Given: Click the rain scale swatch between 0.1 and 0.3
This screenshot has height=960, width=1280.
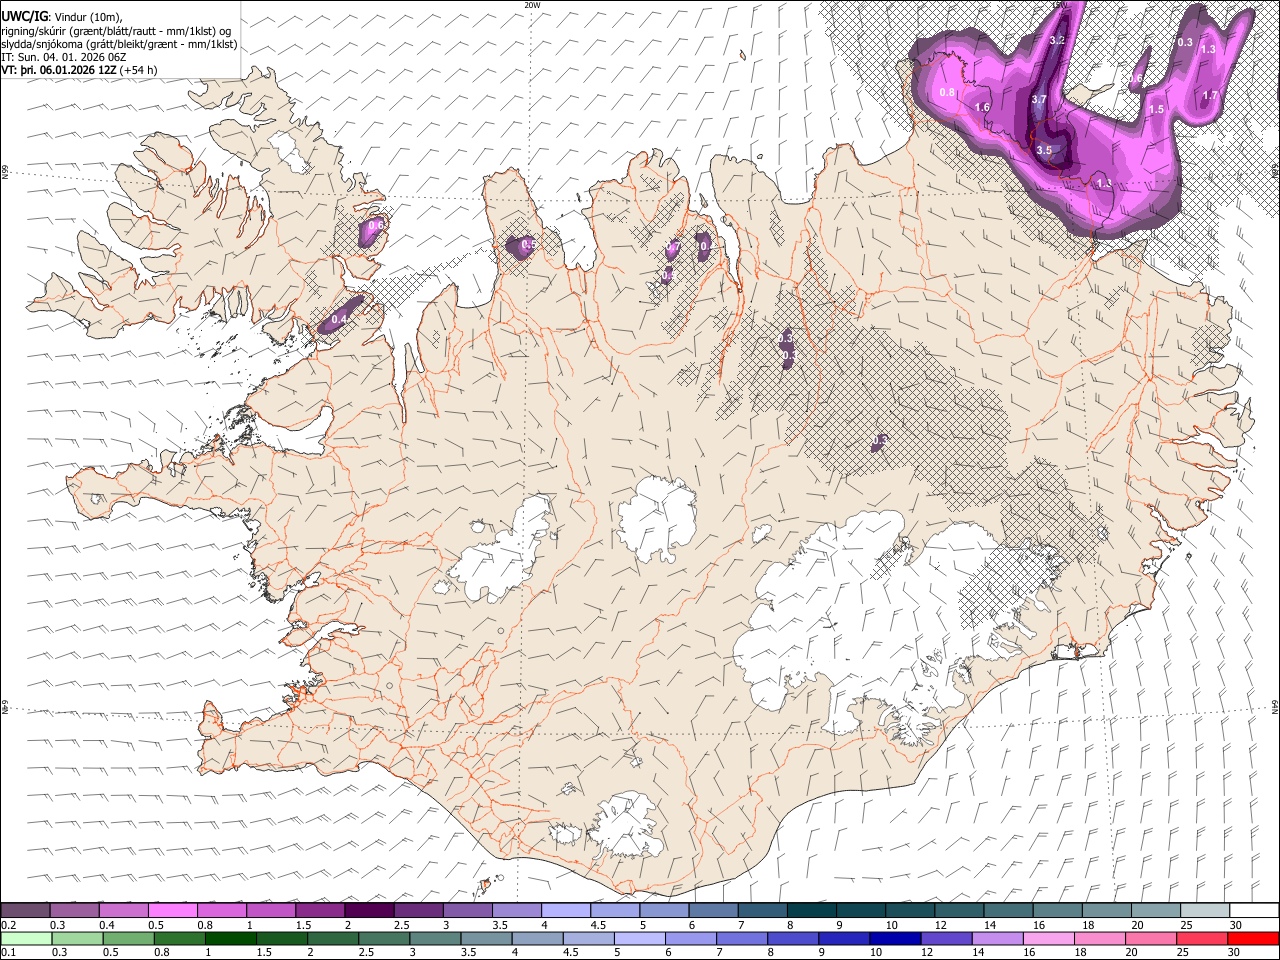Looking at the screenshot, I should point(25,938).
